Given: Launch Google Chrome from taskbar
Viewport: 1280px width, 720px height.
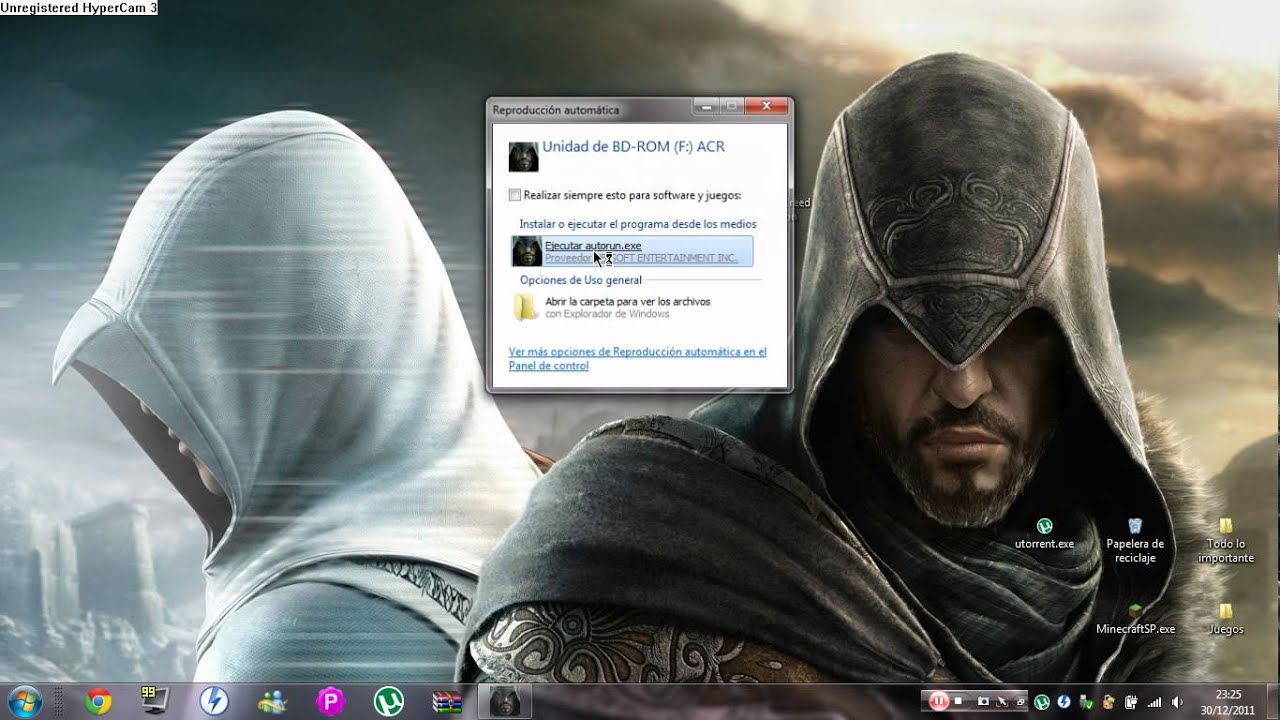Looking at the screenshot, I should click(98, 702).
